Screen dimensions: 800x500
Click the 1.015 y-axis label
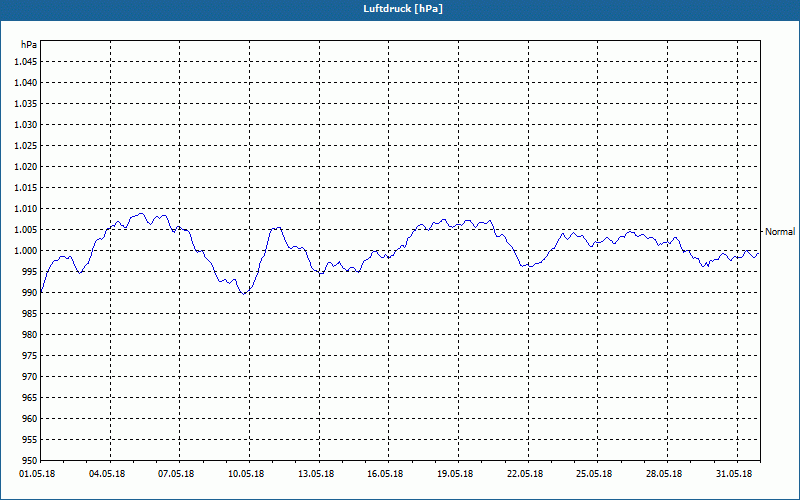(x=26, y=188)
